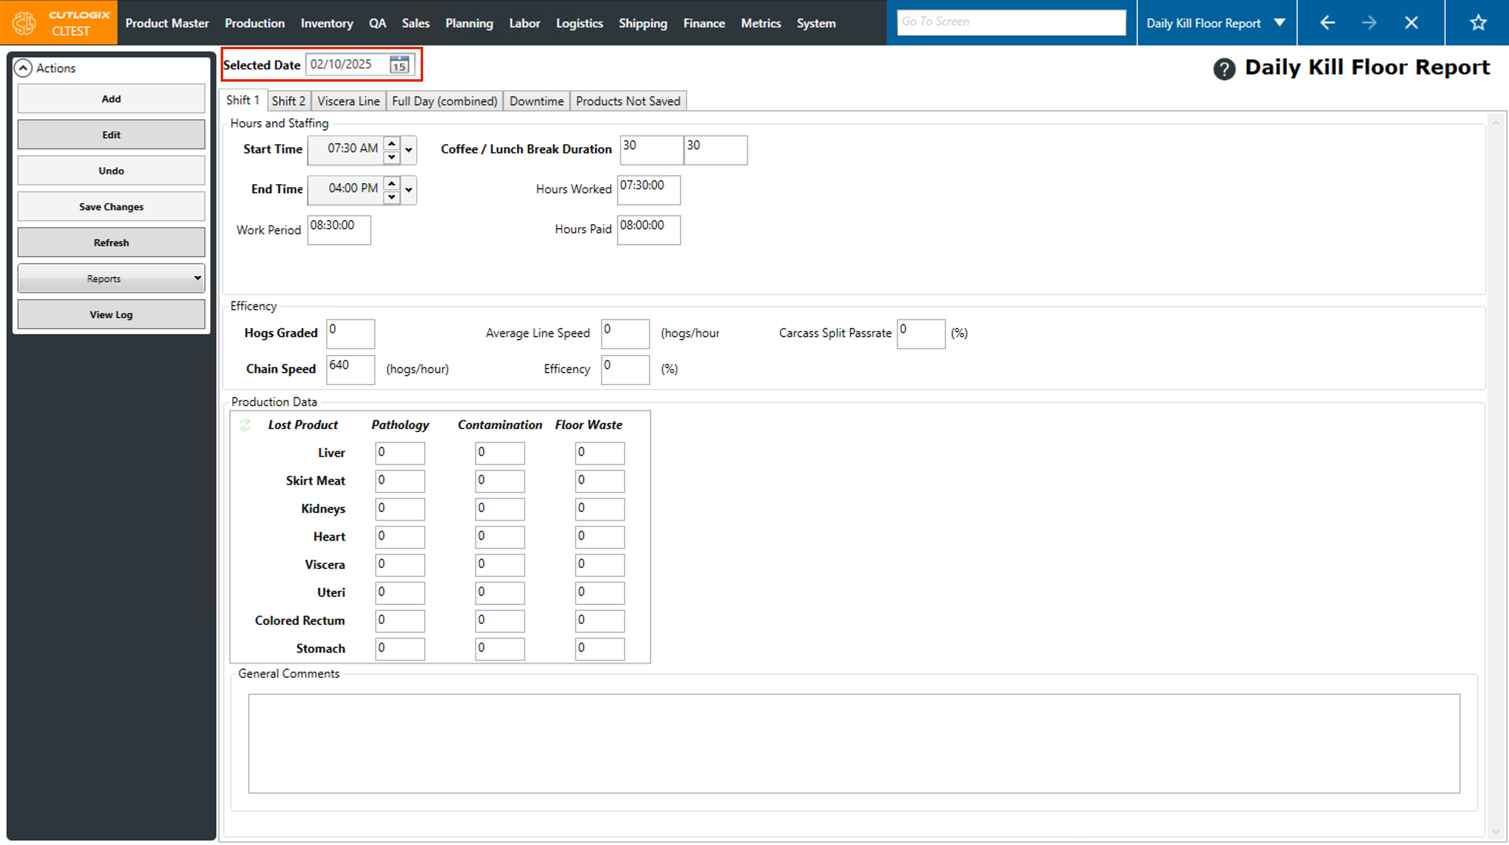Select the Downtime tab

pyautogui.click(x=536, y=101)
